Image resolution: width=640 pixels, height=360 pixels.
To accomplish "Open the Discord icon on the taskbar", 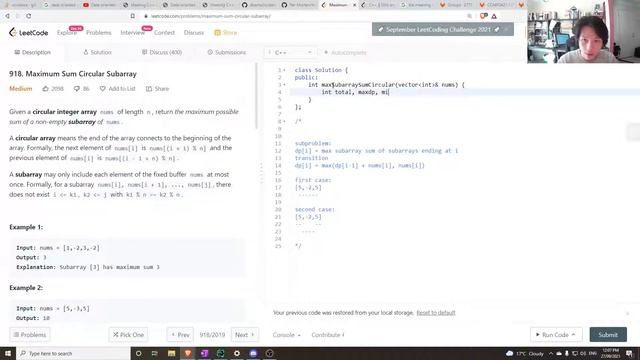I will click(x=253, y=353).
